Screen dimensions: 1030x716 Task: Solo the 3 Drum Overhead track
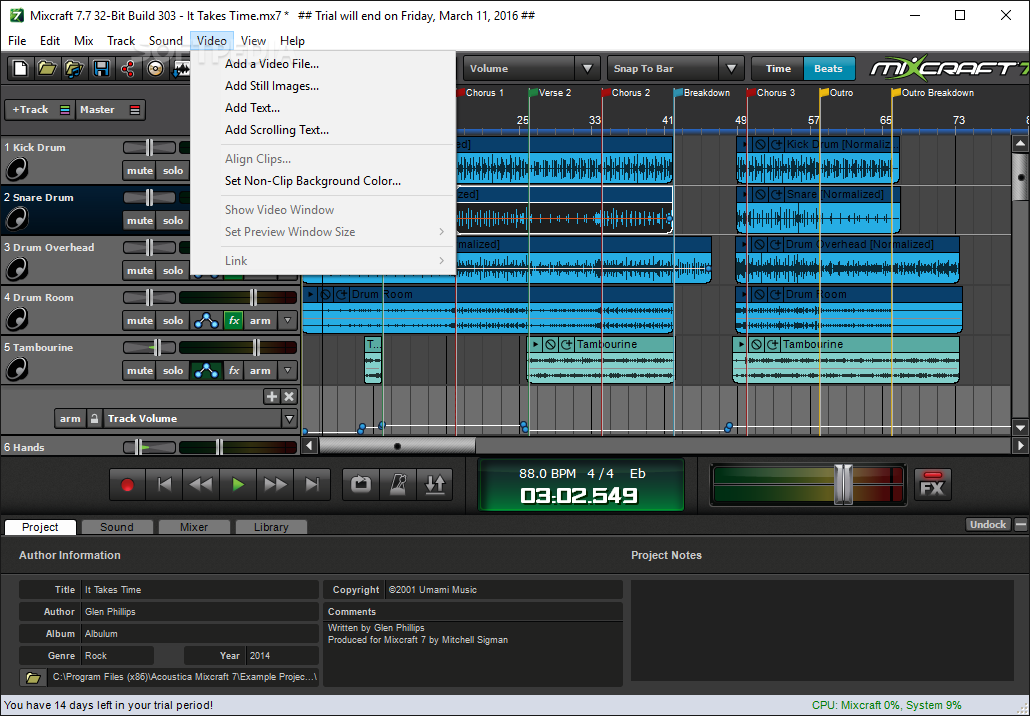173,271
